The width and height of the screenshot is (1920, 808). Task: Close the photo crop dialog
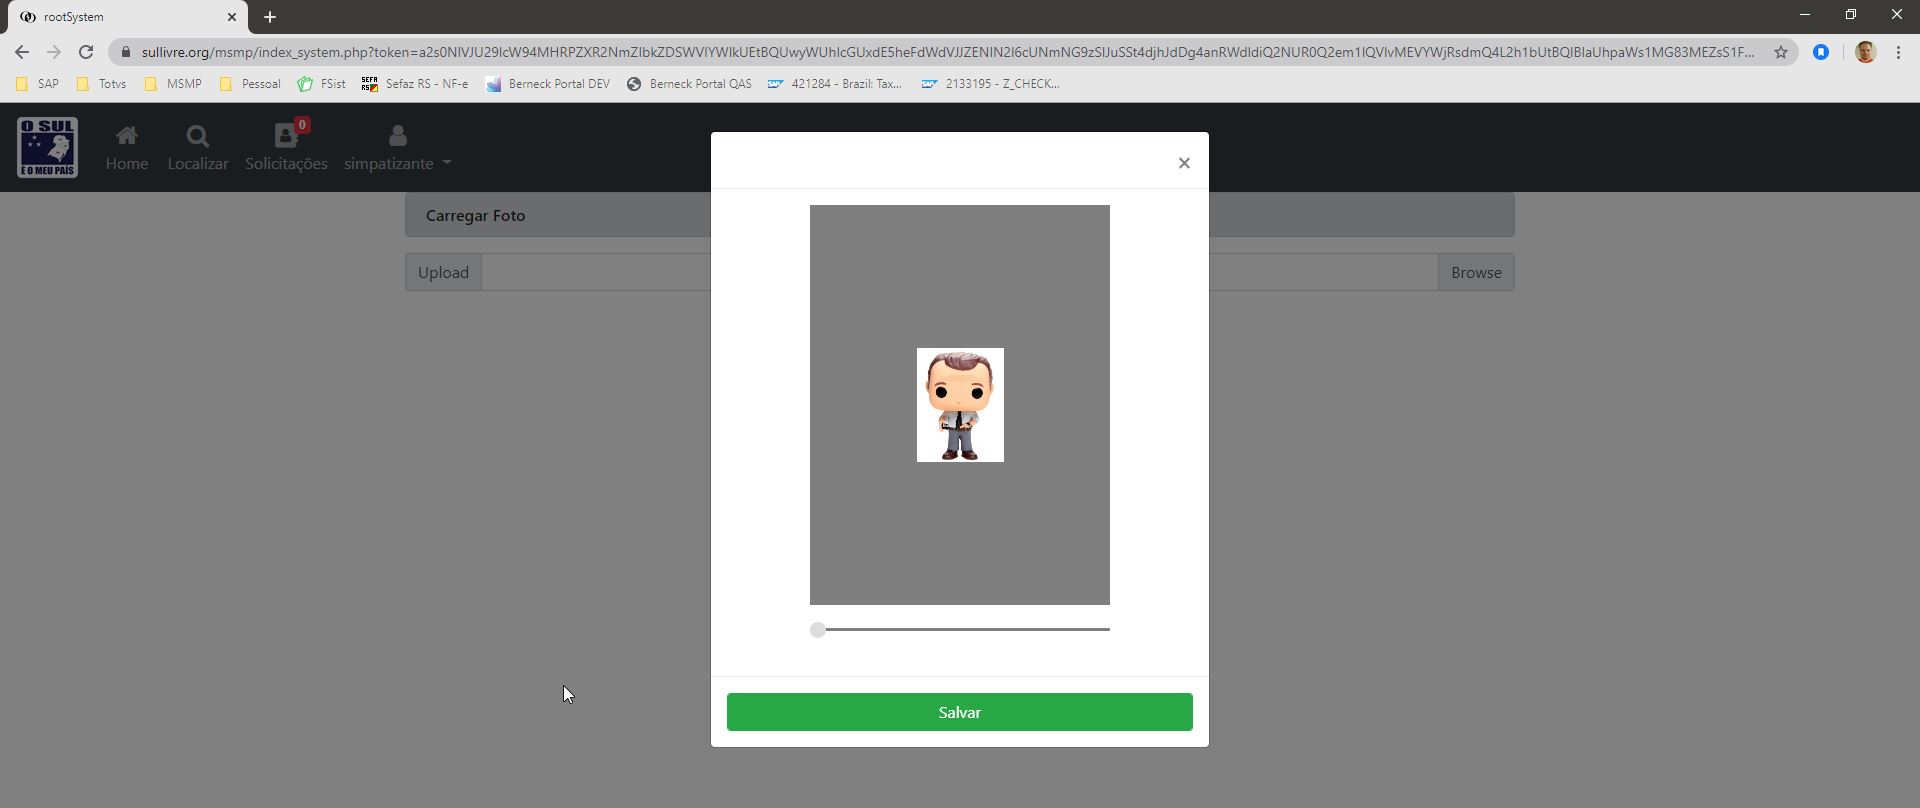pos(1184,163)
